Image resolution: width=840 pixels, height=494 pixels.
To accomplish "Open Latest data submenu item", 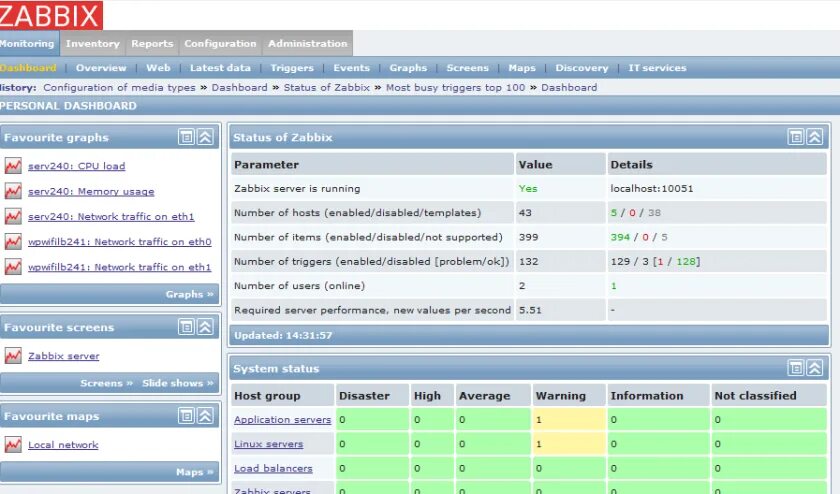I will pyautogui.click(x=220, y=68).
